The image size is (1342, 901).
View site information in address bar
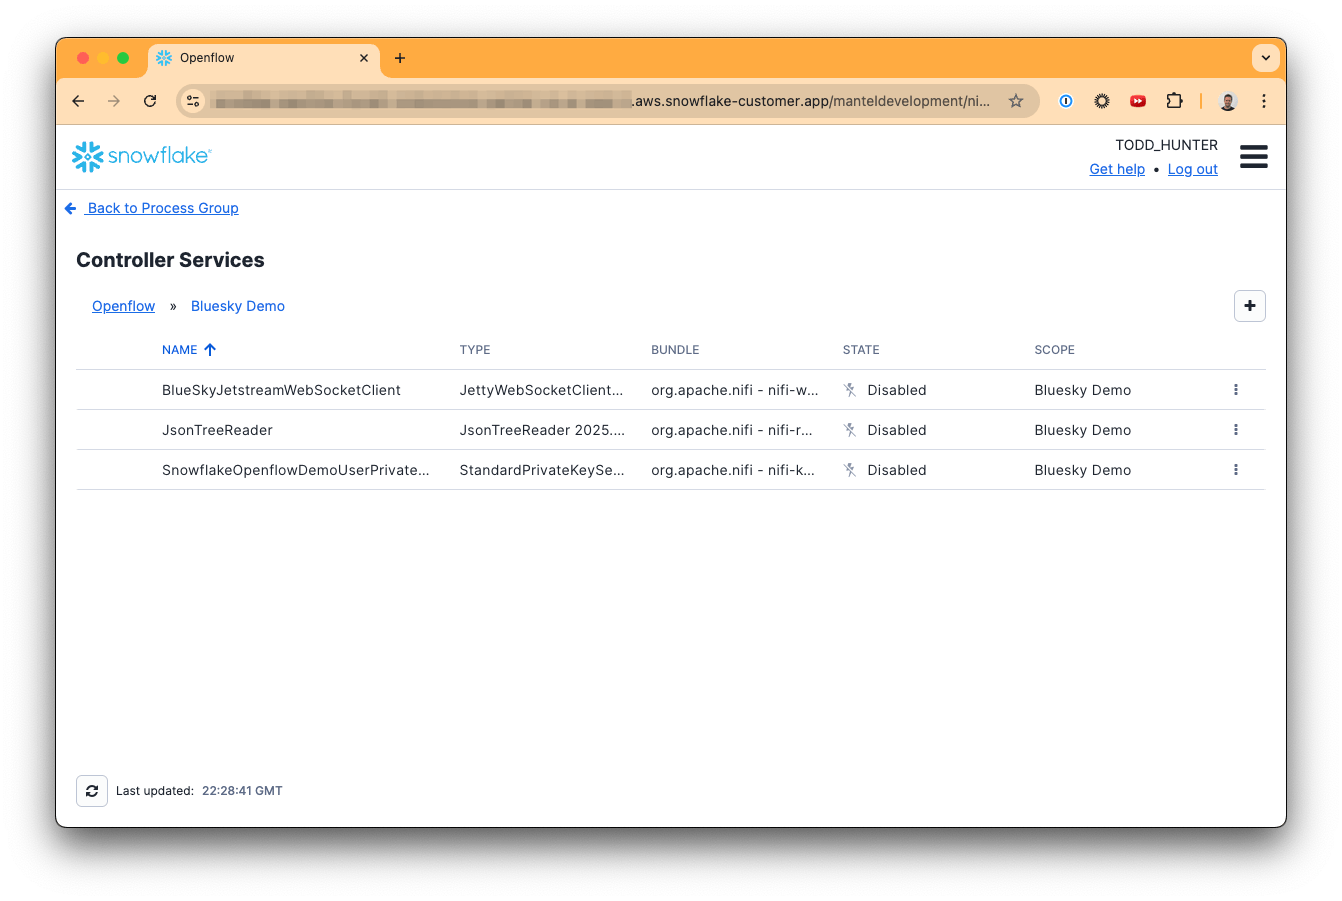point(194,101)
